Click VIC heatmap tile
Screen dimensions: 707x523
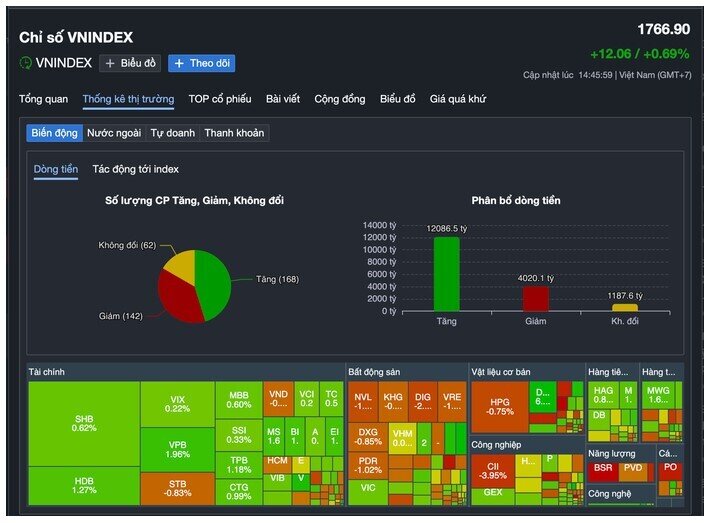pos(368,492)
